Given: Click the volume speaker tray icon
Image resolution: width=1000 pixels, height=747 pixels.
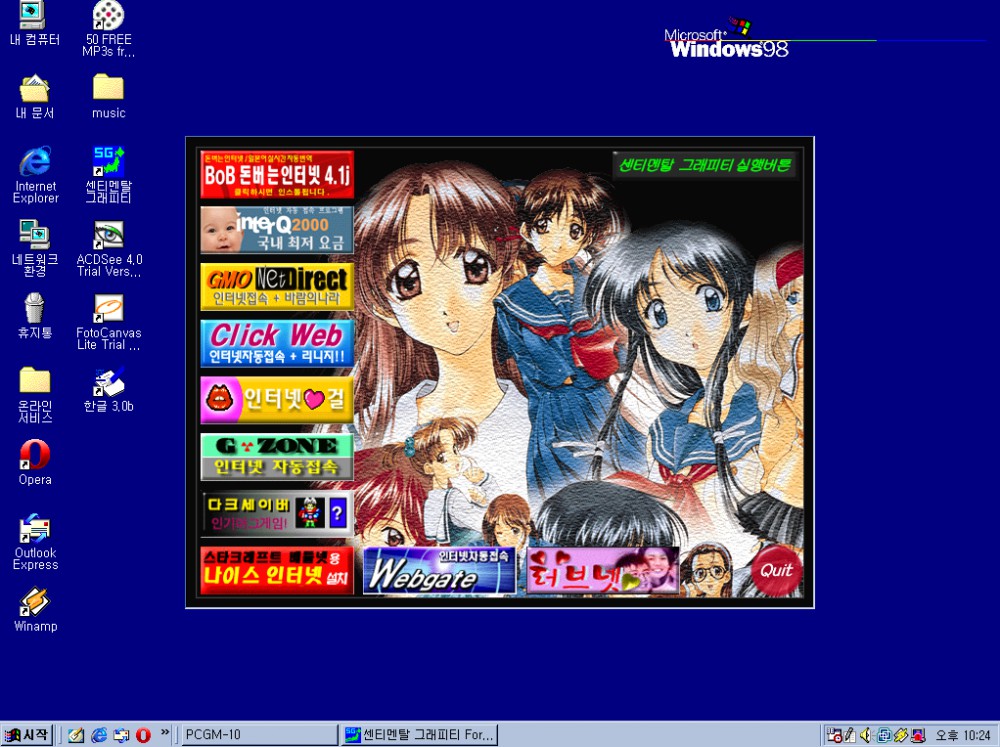Looking at the screenshot, I should point(866,735).
